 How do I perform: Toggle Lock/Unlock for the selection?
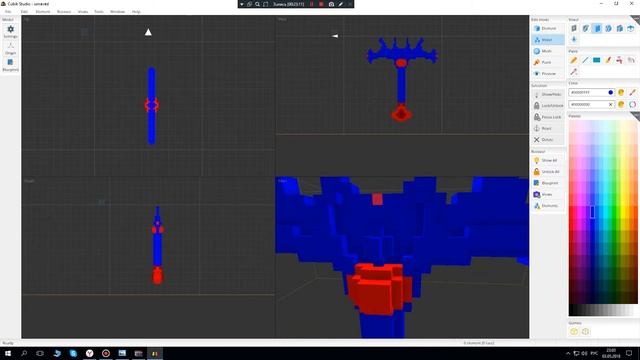pos(548,106)
